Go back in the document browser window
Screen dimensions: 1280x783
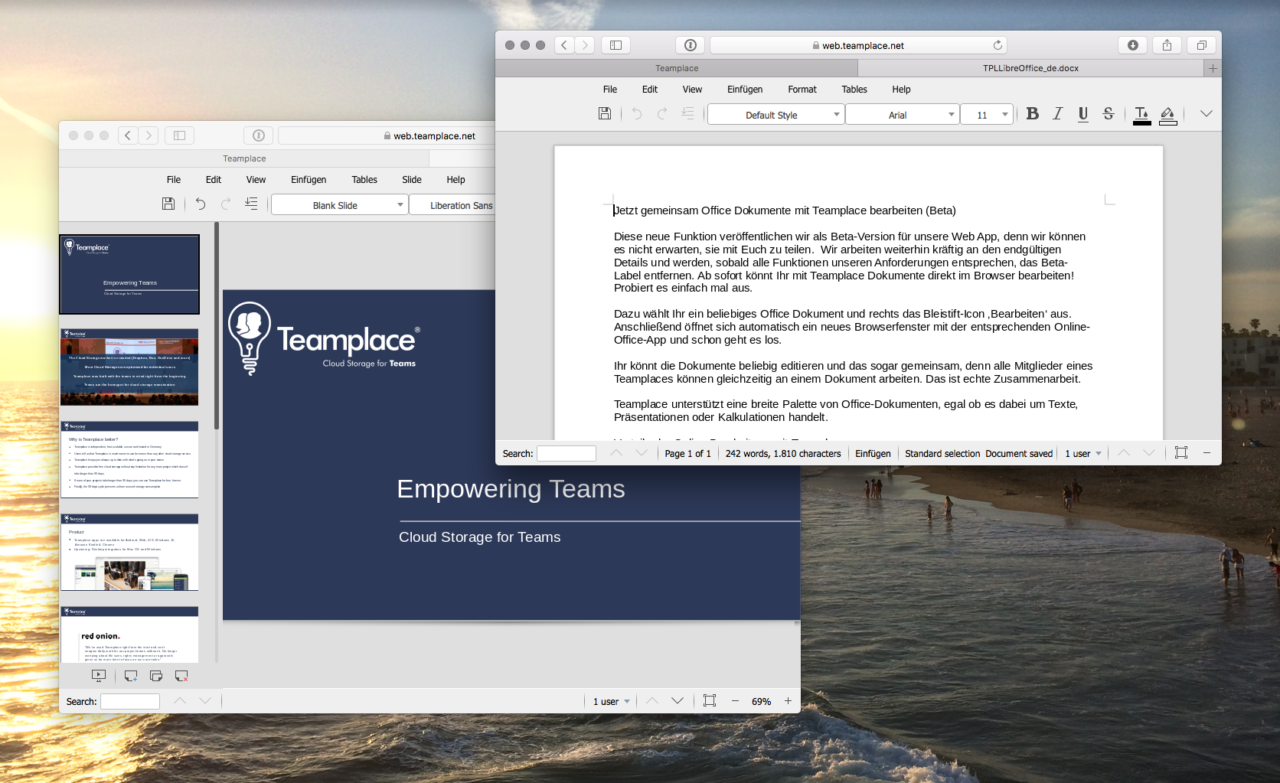564,45
